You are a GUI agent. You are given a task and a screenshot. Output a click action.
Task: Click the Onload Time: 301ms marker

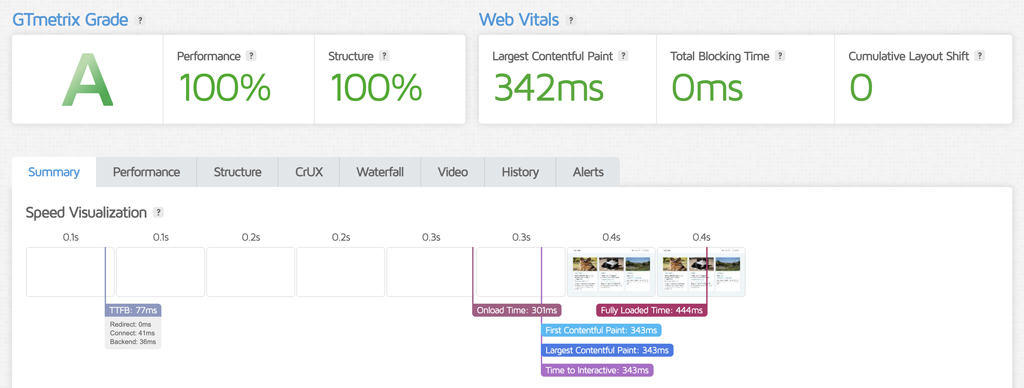(x=517, y=310)
